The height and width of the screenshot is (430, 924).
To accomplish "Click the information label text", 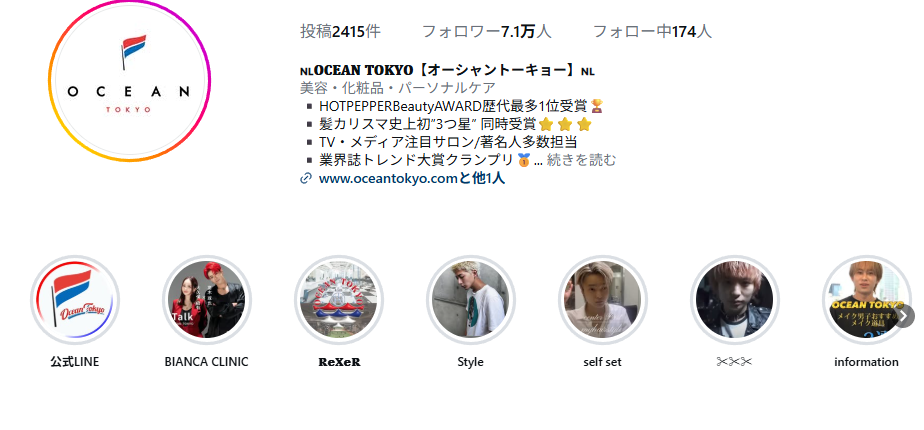I will tap(866, 362).
